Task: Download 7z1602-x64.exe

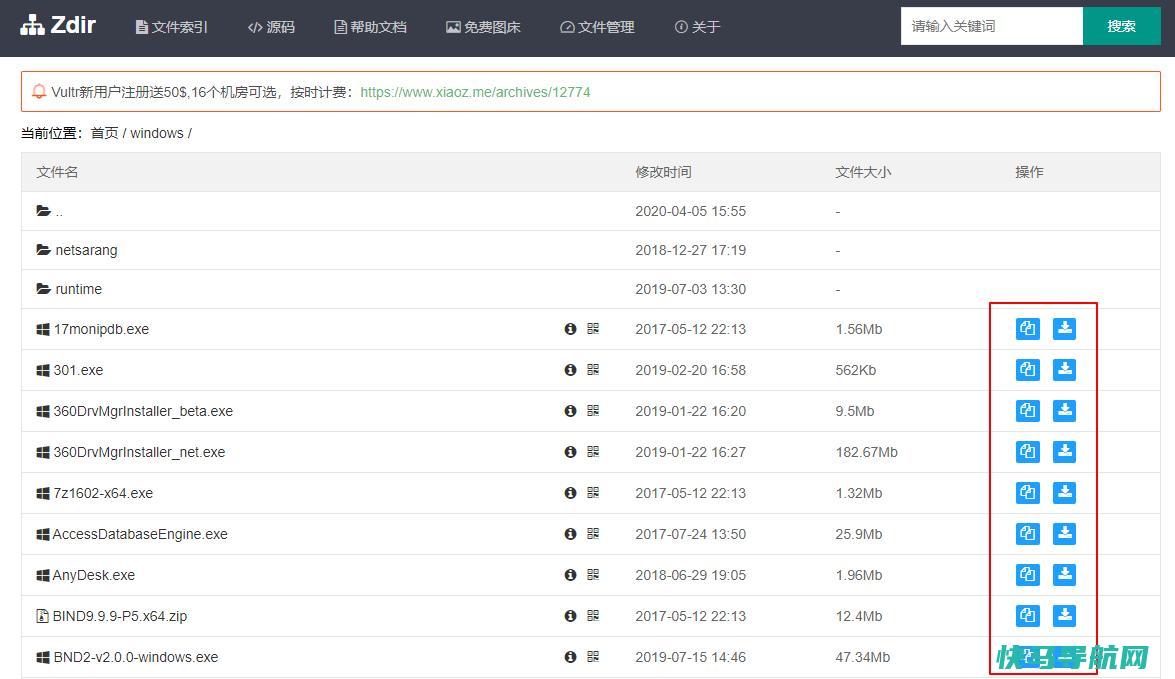Action: (1064, 493)
